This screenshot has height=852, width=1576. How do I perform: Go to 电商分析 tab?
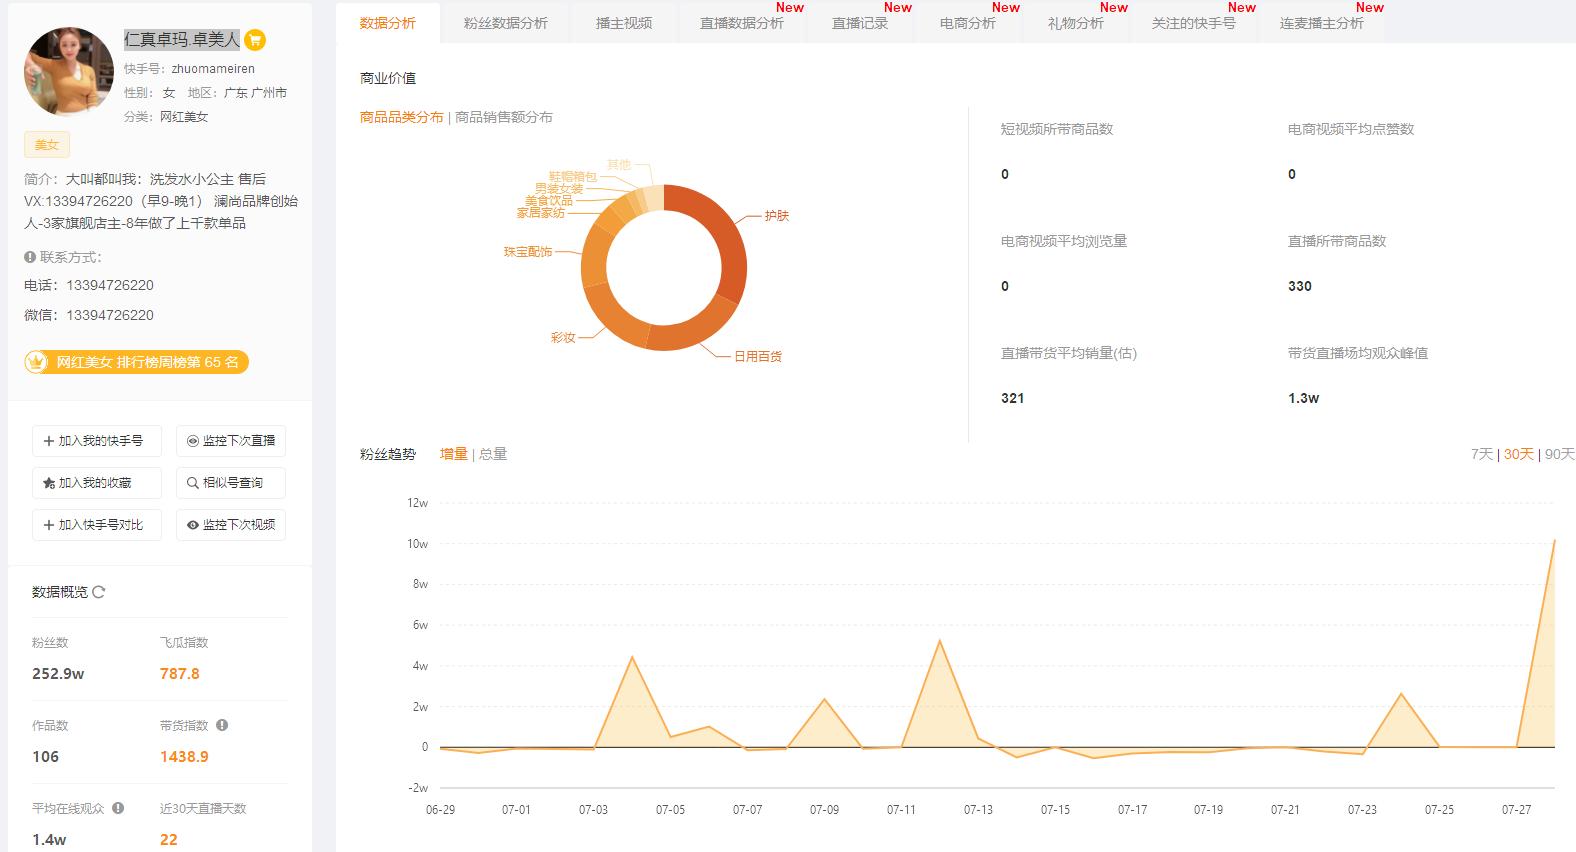(967, 23)
